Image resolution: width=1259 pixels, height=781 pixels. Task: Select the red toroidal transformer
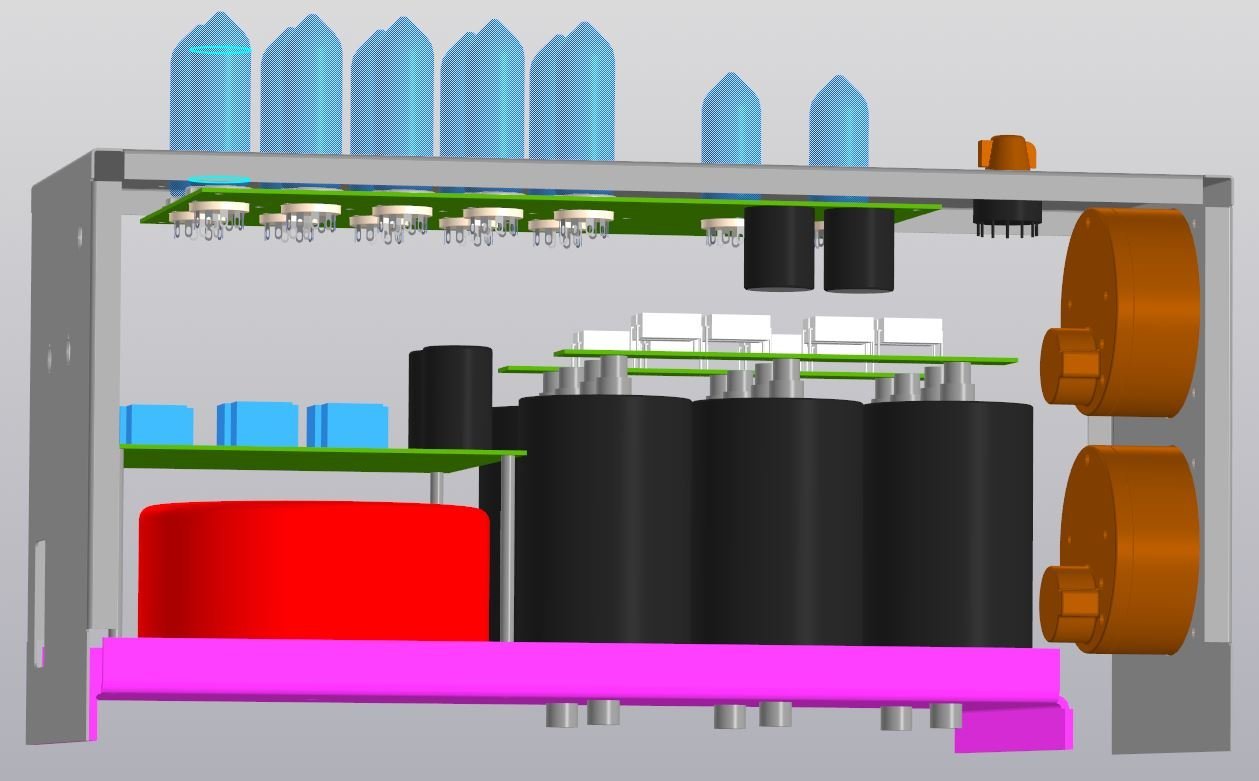pyautogui.click(x=312, y=570)
